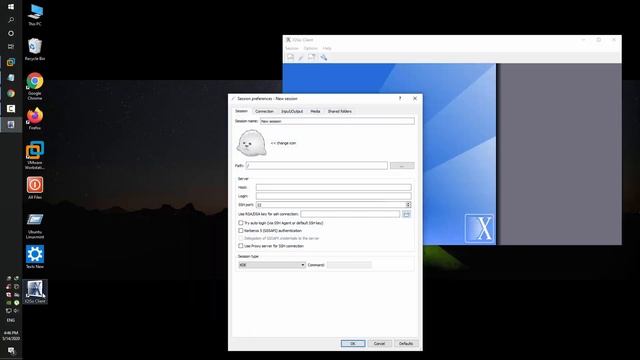Click the wrench settings icon in X2Go toolbar
Screen dimensions: 640x360
point(324,57)
